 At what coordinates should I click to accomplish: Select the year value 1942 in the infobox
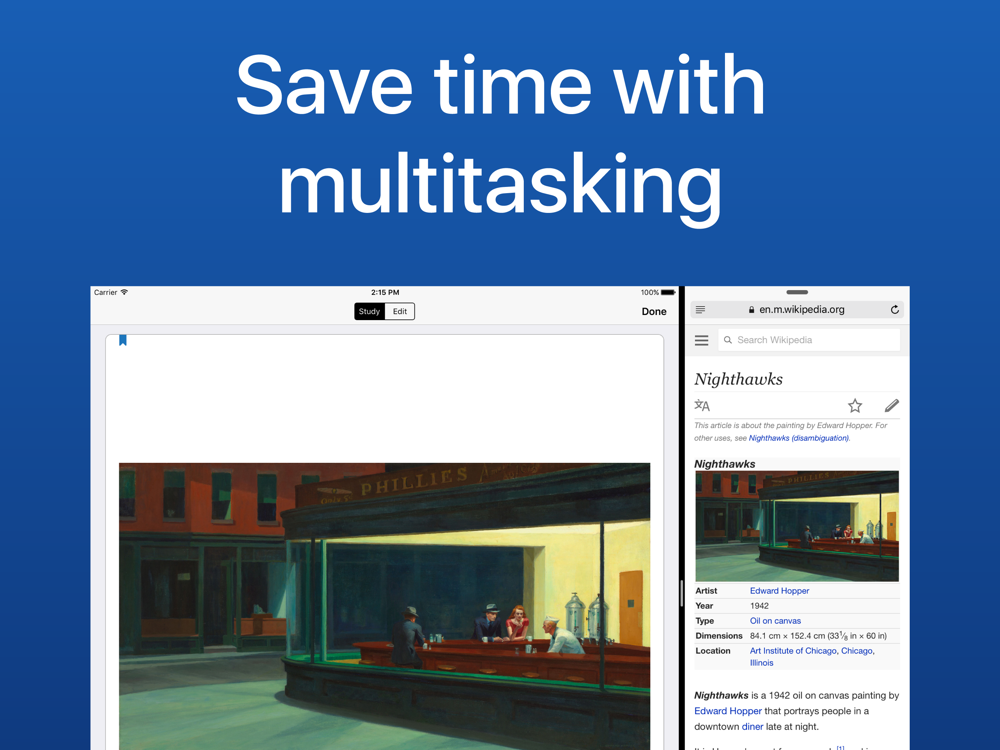point(759,606)
